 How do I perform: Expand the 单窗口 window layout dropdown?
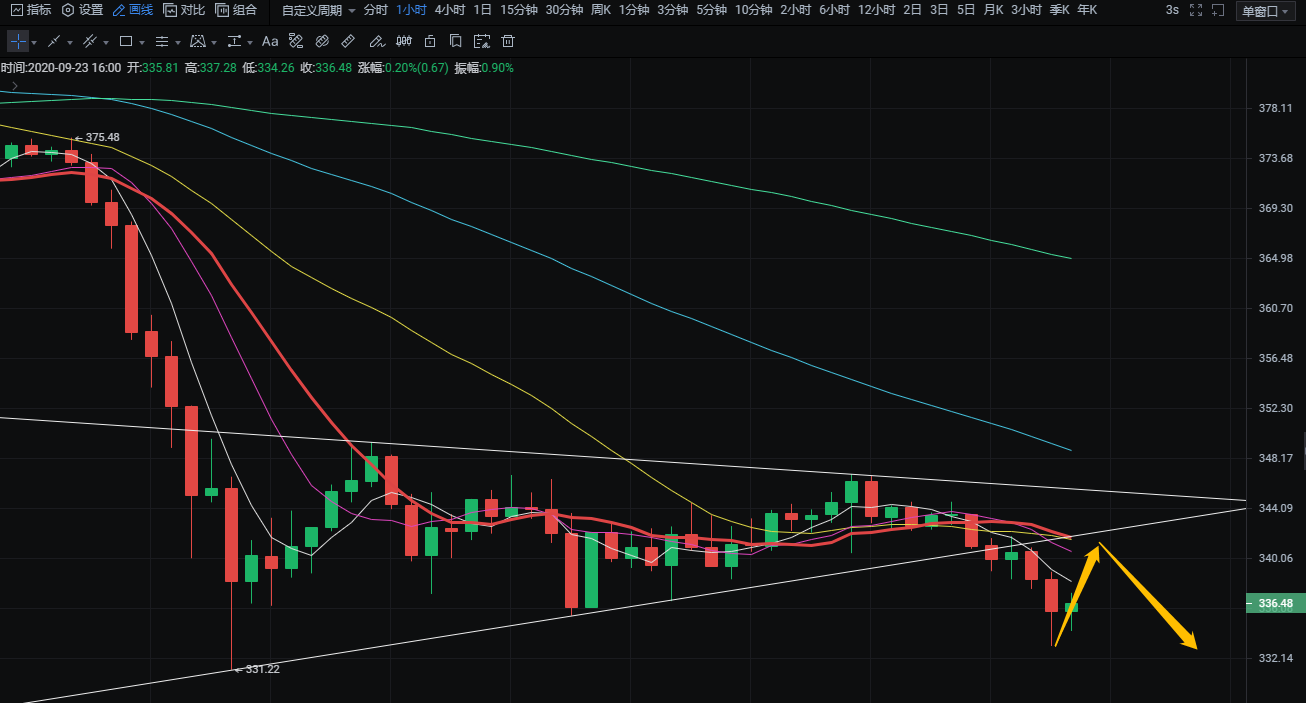(x=1264, y=11)
